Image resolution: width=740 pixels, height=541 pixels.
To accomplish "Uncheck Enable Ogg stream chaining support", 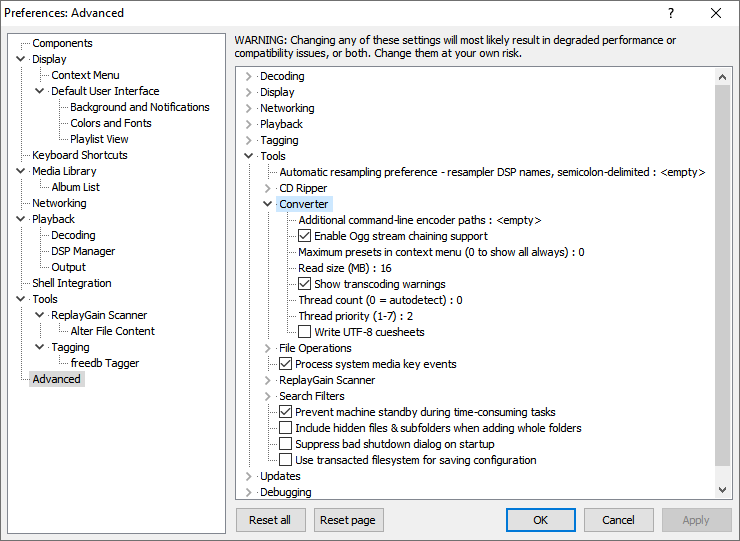I will point(305,236).
